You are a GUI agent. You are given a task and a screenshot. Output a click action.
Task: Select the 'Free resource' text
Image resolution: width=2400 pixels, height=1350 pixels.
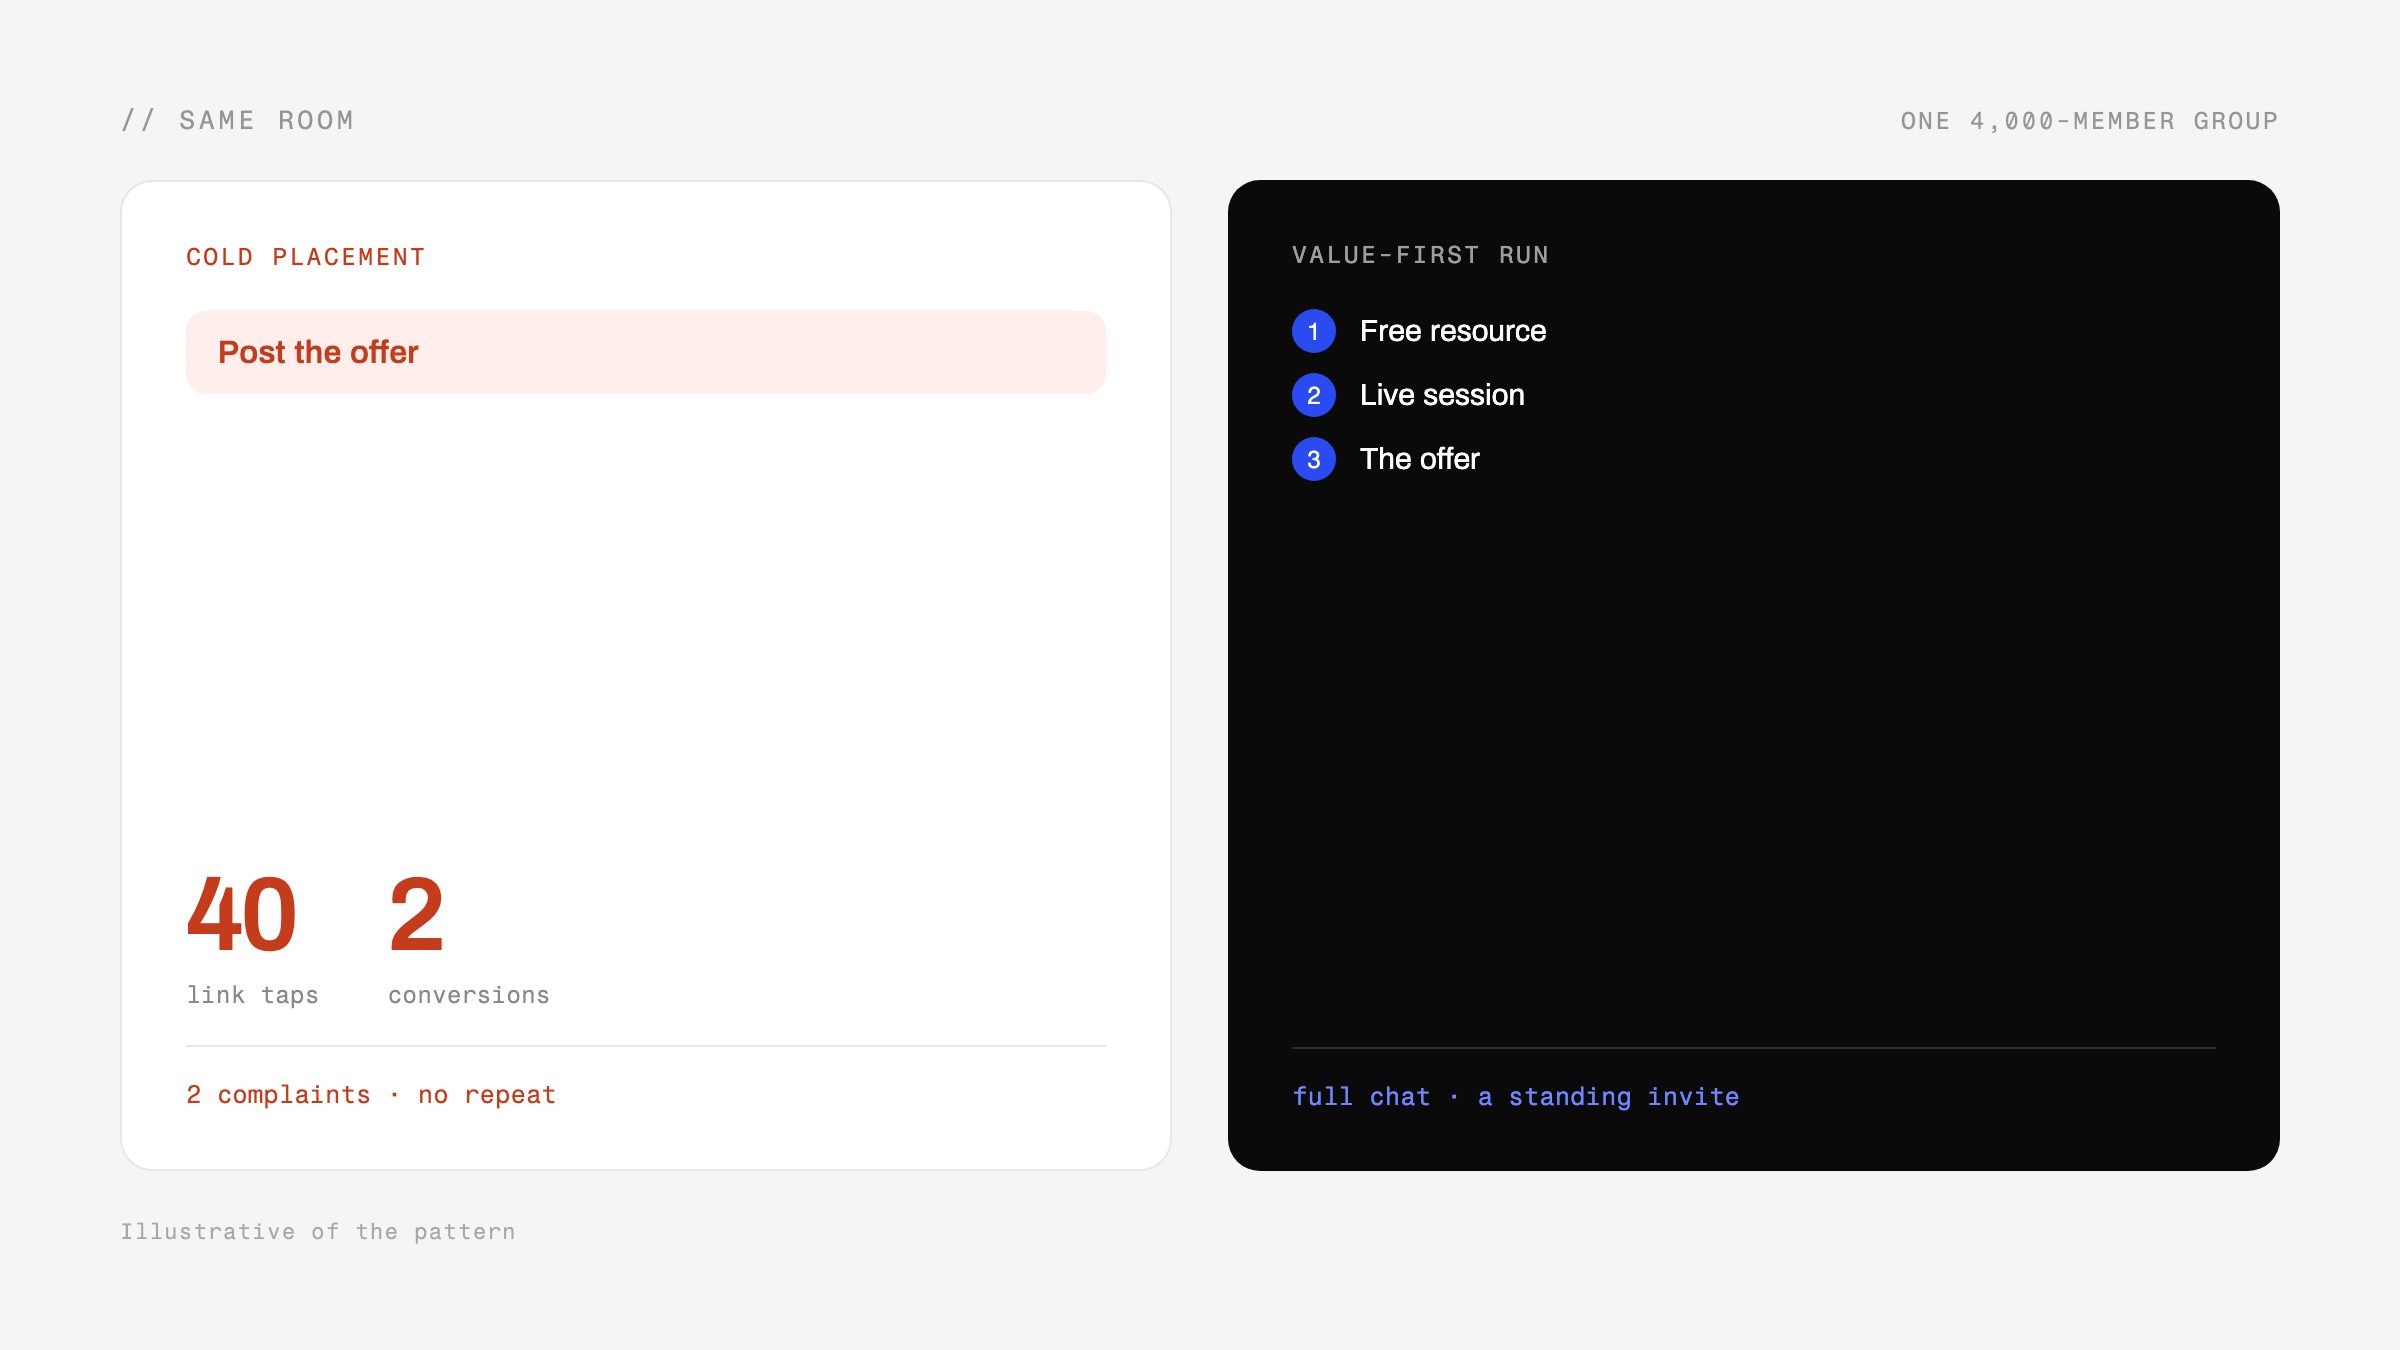pos(1452,331)
